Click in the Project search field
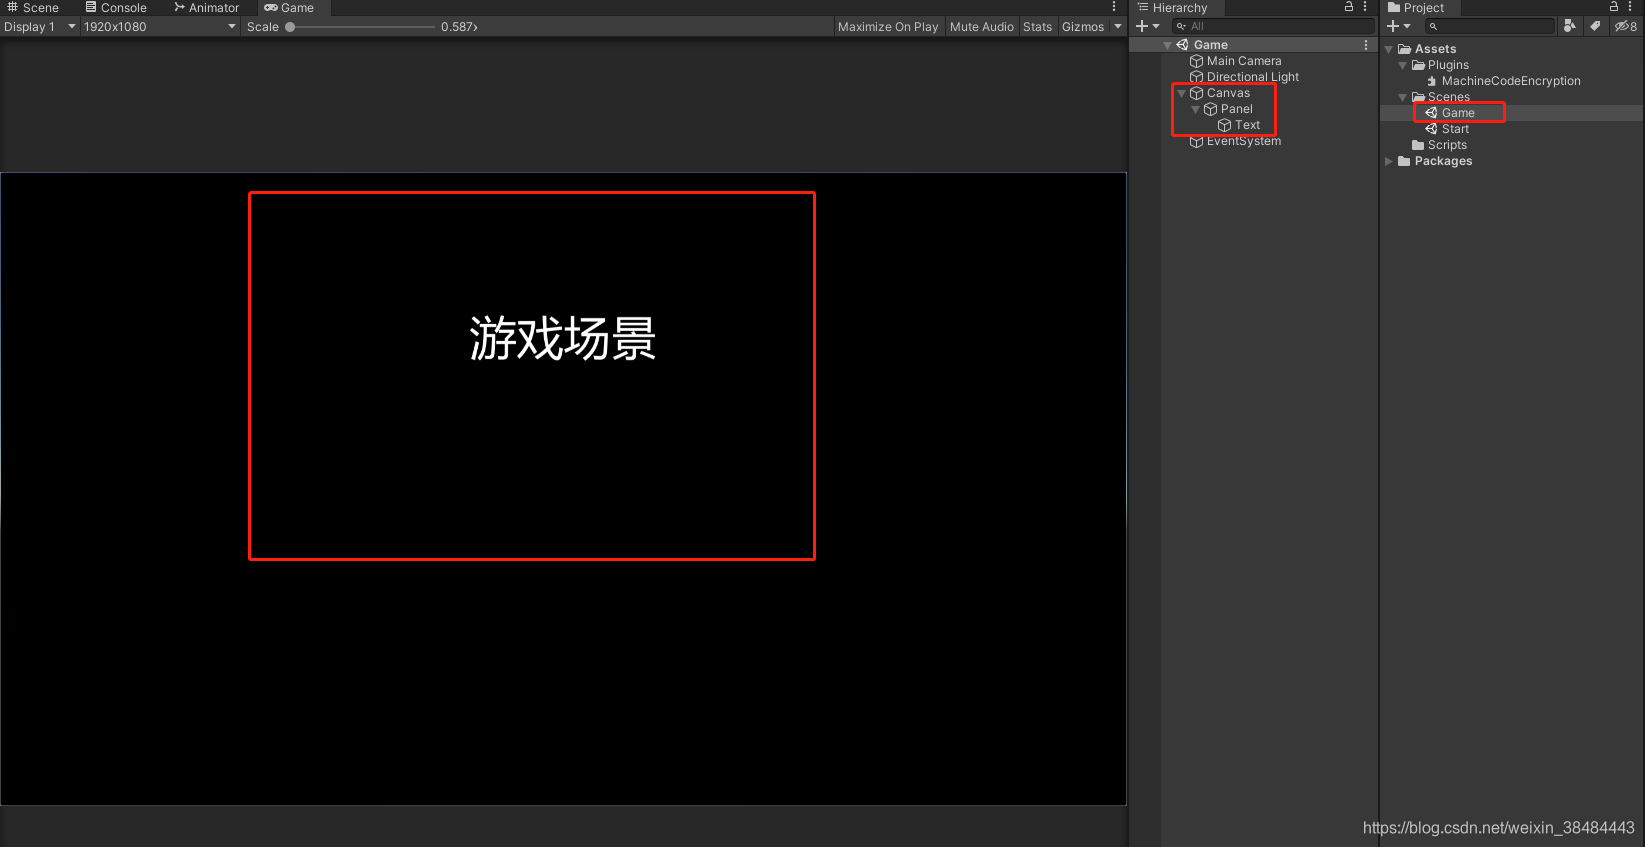1645x847 pixels. (x=1491, y=26)
